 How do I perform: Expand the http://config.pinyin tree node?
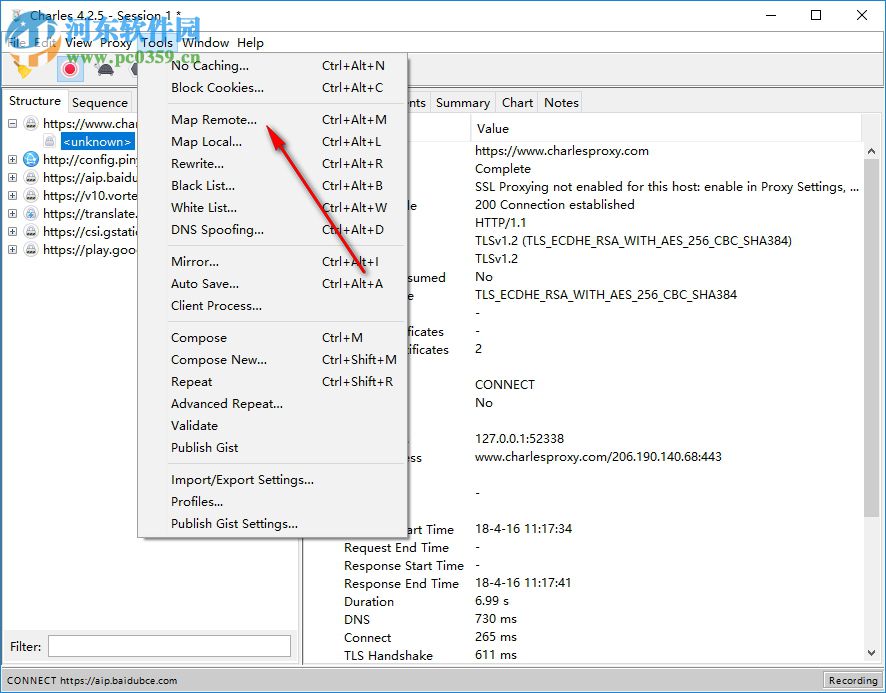12,159
